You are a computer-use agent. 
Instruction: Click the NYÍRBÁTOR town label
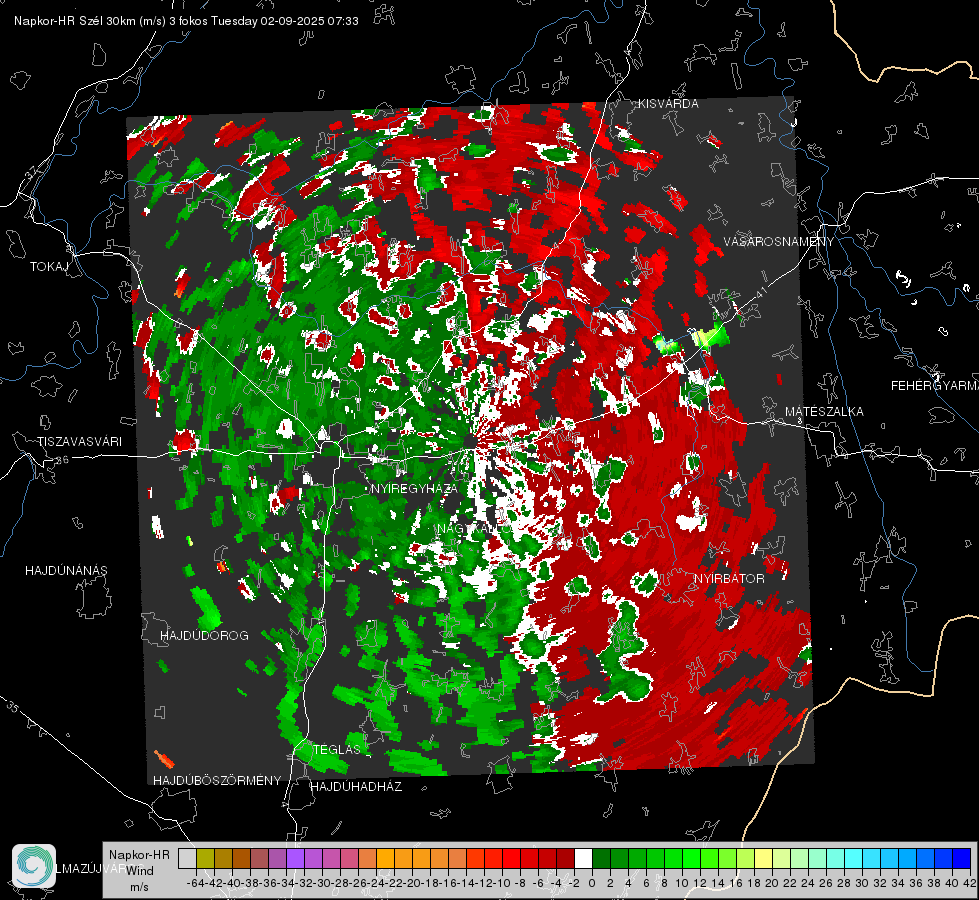[x=729, y=579]
